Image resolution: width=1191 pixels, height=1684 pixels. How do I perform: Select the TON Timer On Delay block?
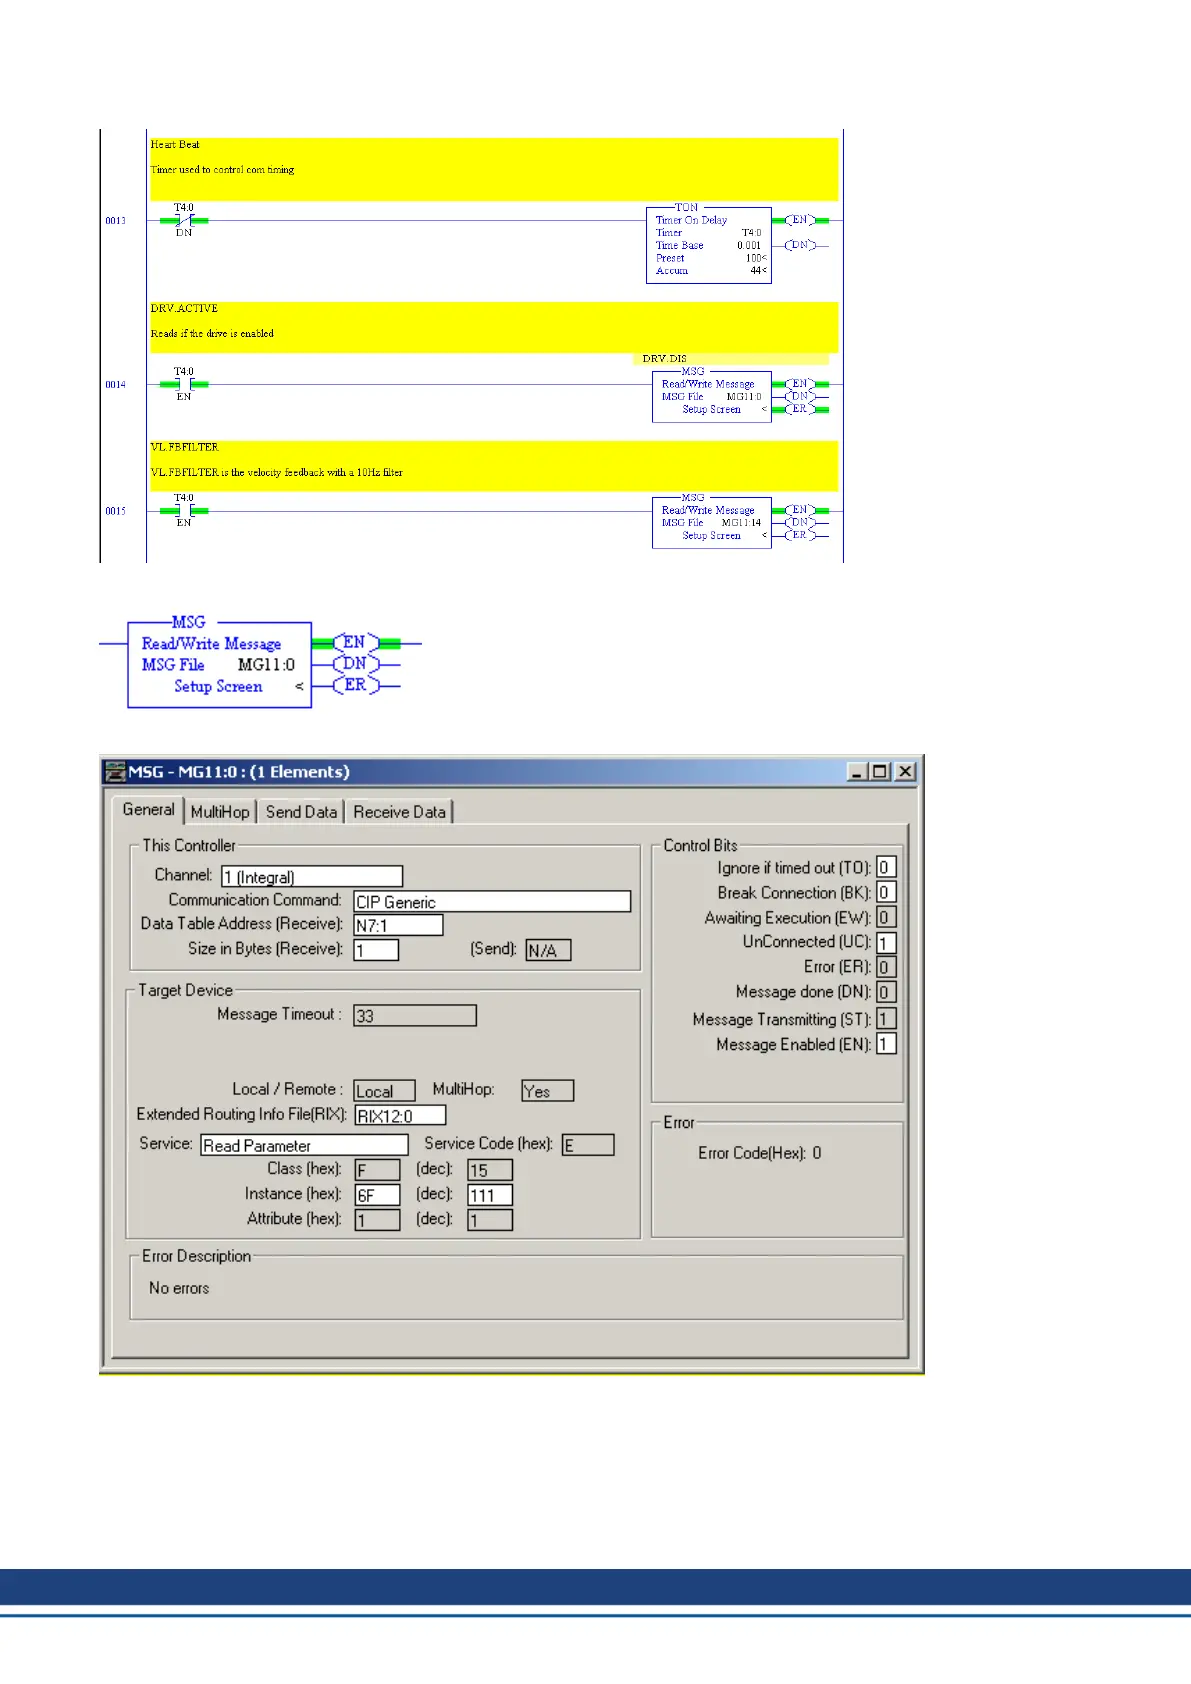[x=709, y=245]
